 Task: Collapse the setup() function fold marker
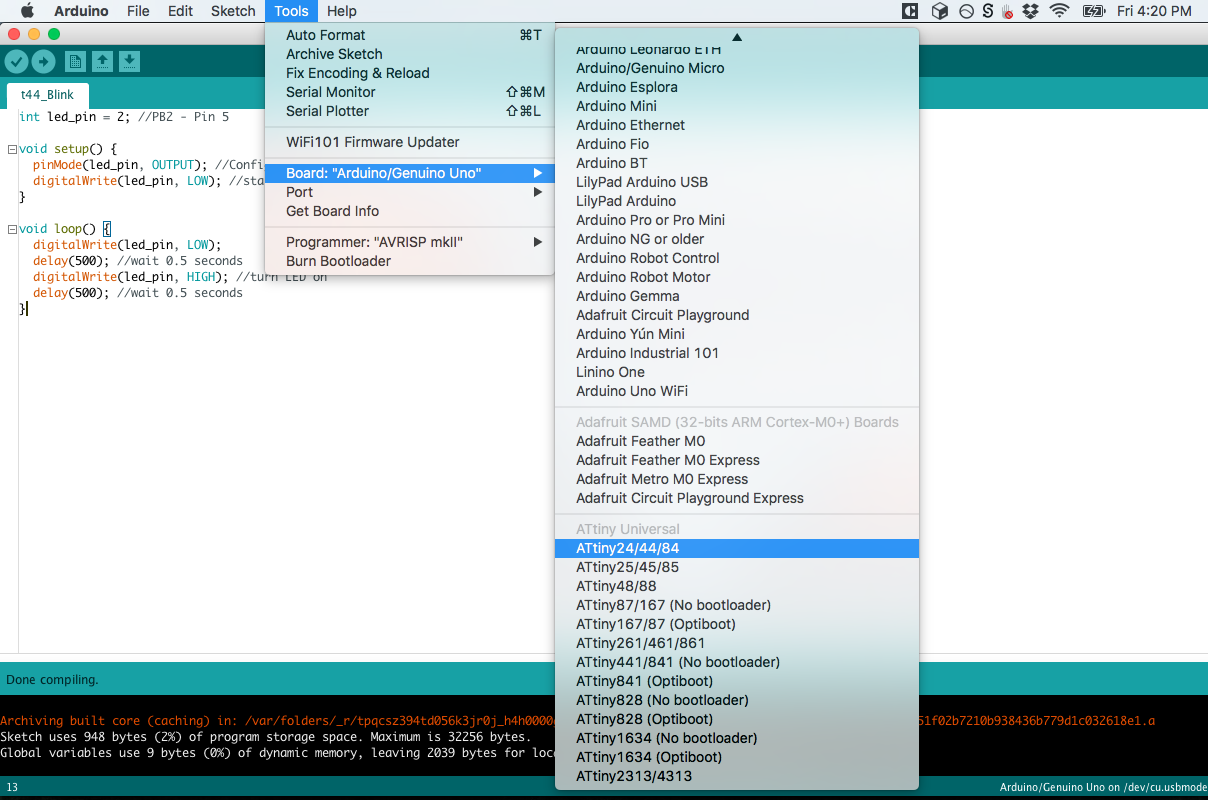pos(11,149)
